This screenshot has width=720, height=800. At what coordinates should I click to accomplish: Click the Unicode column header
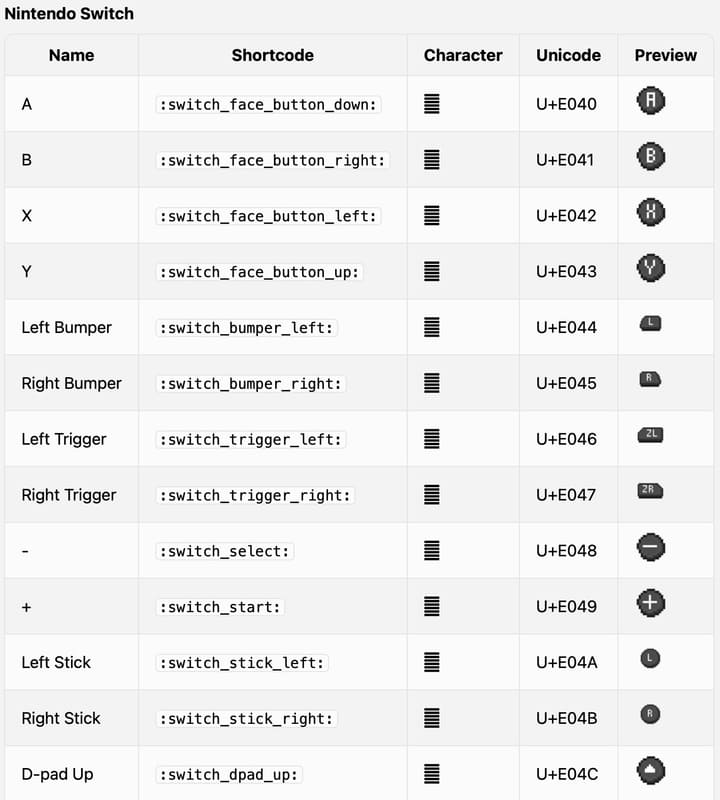pos(567,55)
